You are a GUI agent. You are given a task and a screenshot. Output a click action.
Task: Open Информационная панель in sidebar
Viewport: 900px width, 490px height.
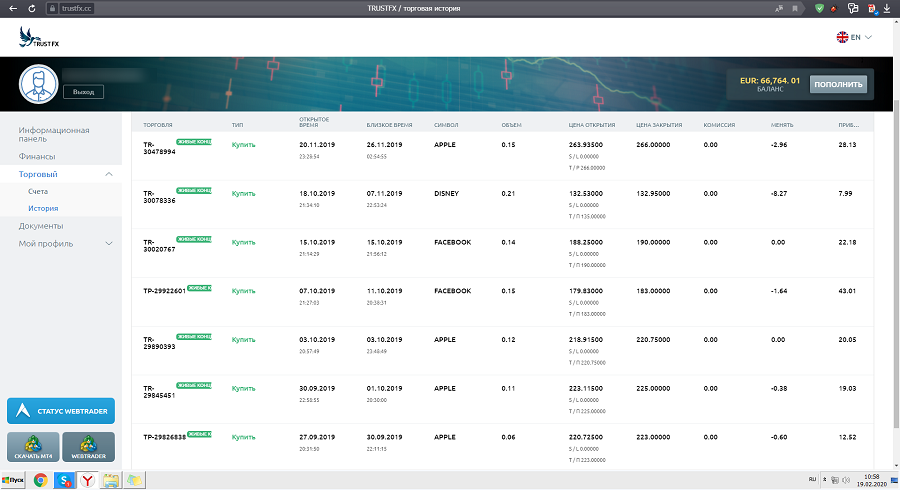(x=54, y=134)
